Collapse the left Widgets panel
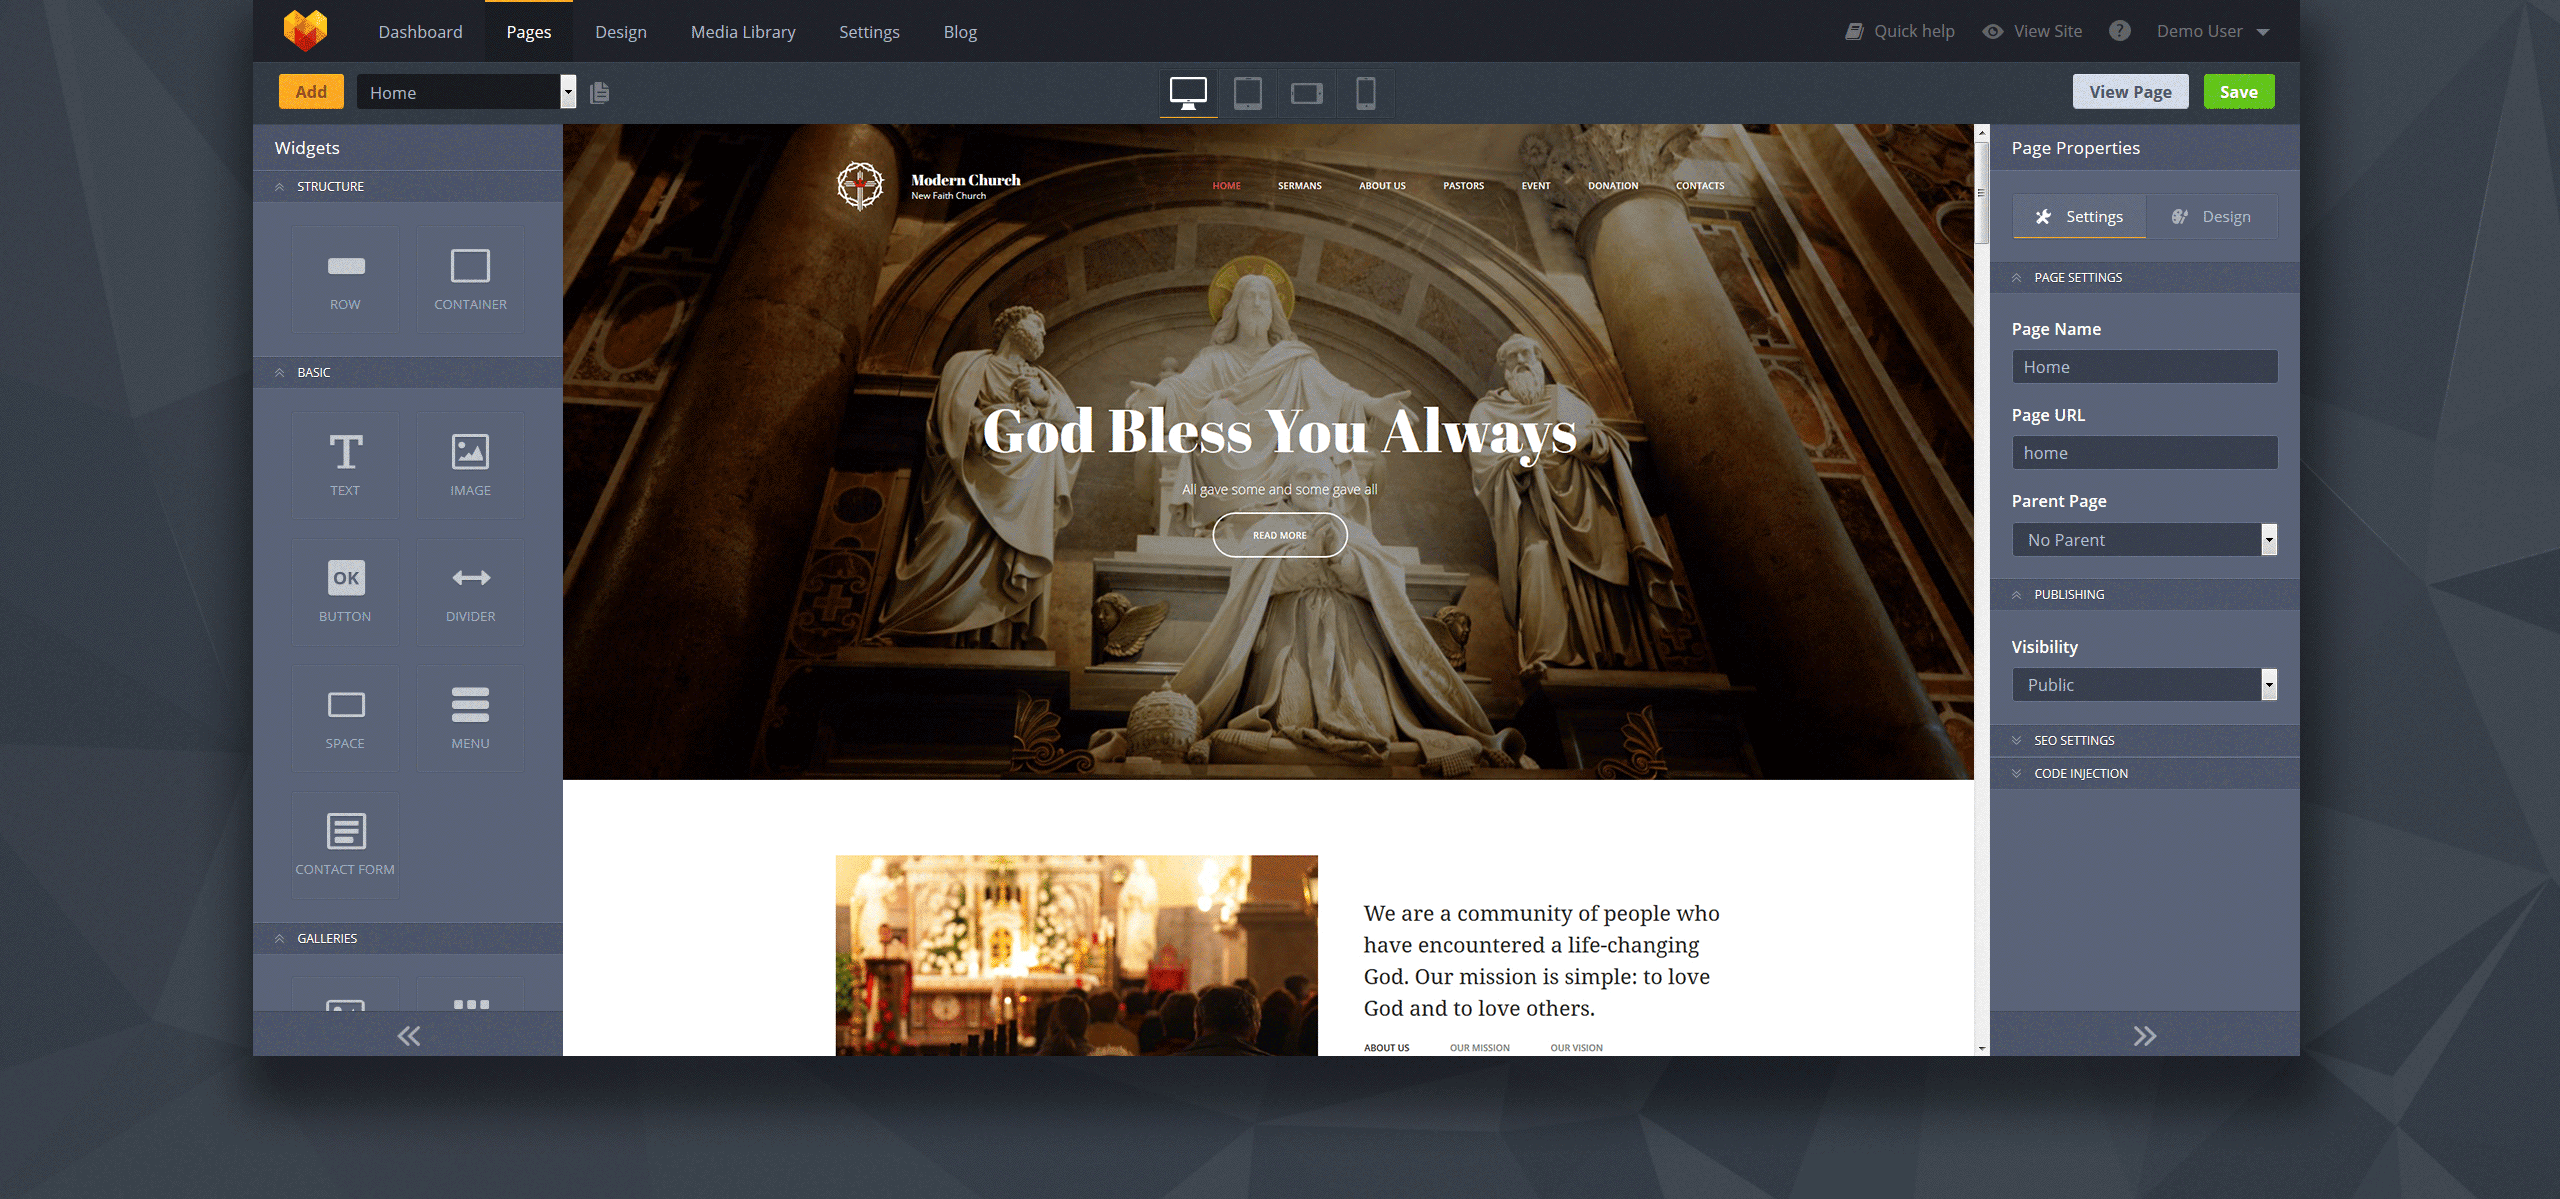This screenshot has height=1199, width=2560. [408, 1035]
